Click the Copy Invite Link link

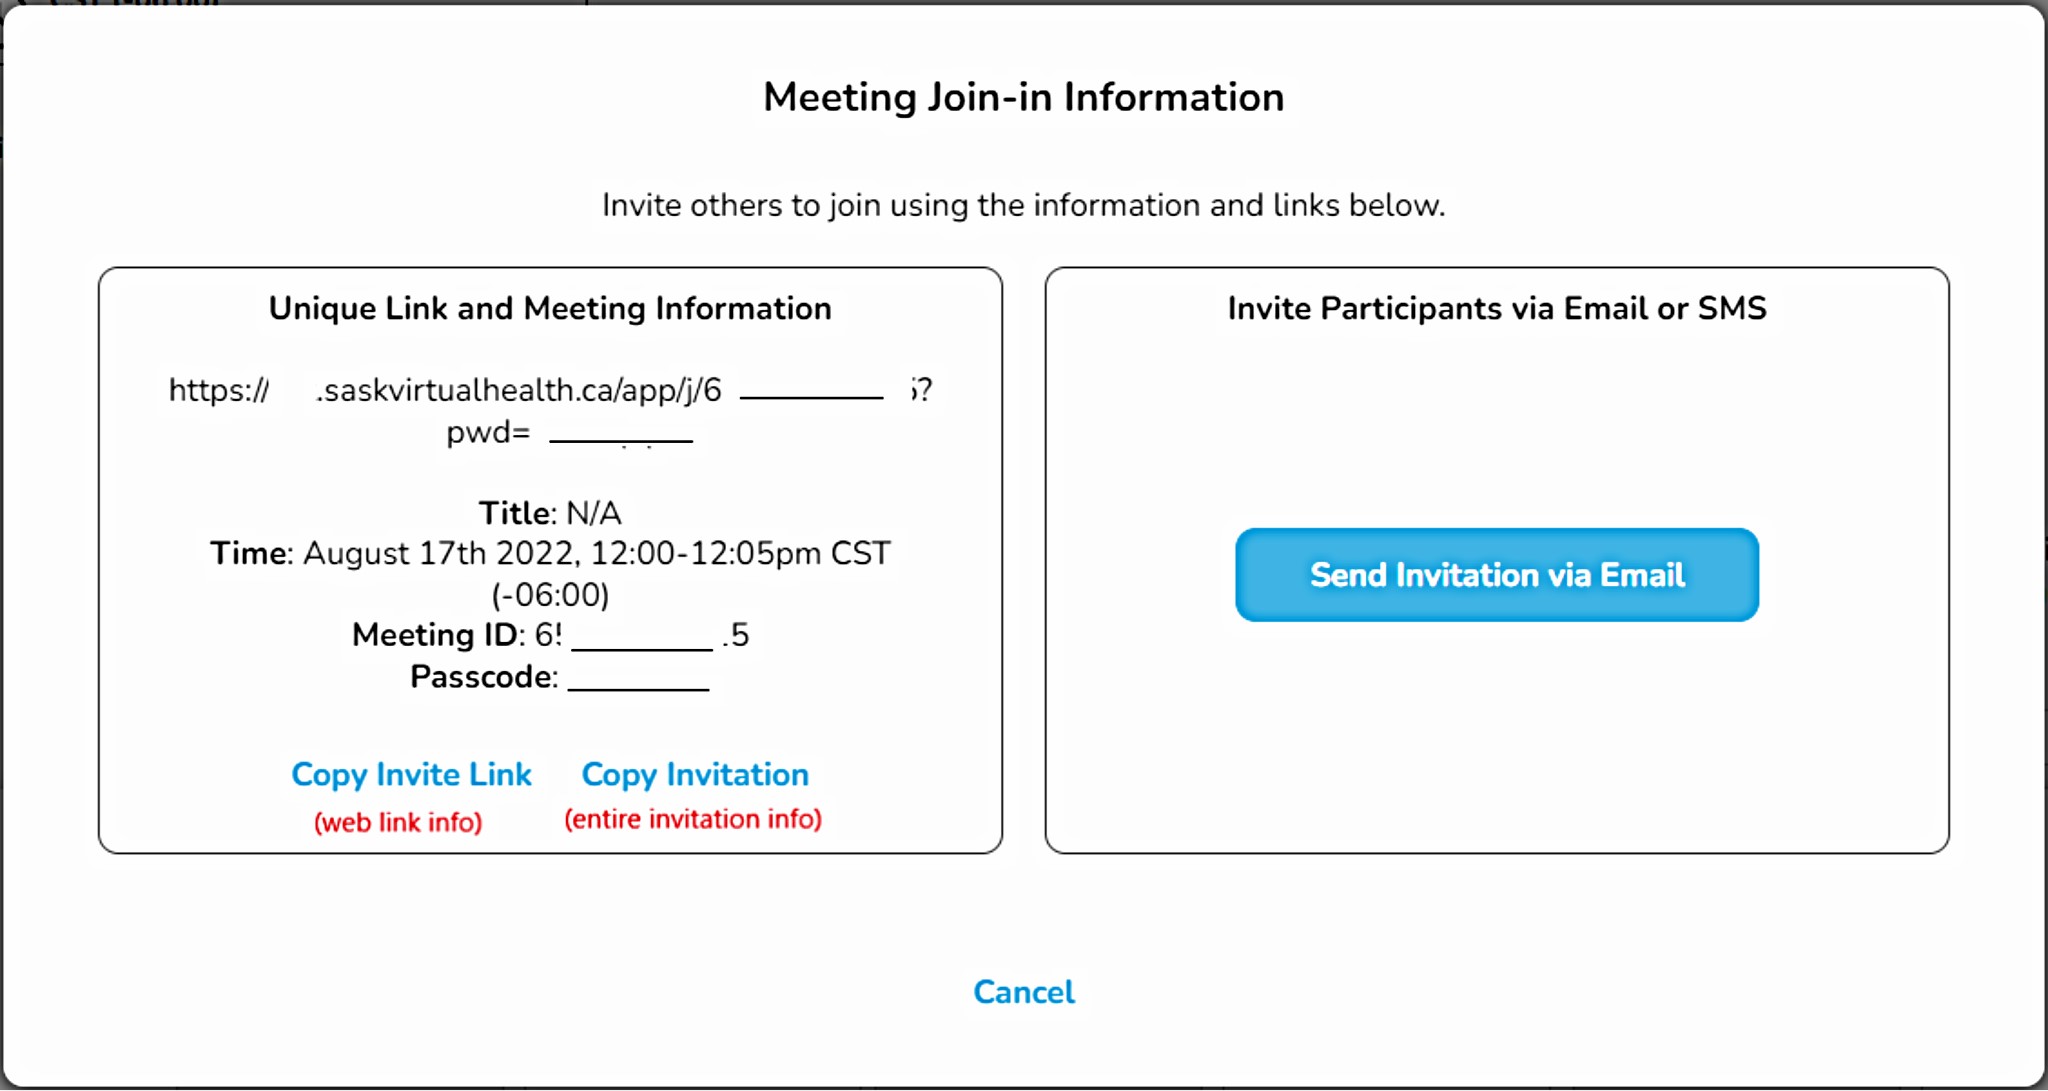click(411, 775)
